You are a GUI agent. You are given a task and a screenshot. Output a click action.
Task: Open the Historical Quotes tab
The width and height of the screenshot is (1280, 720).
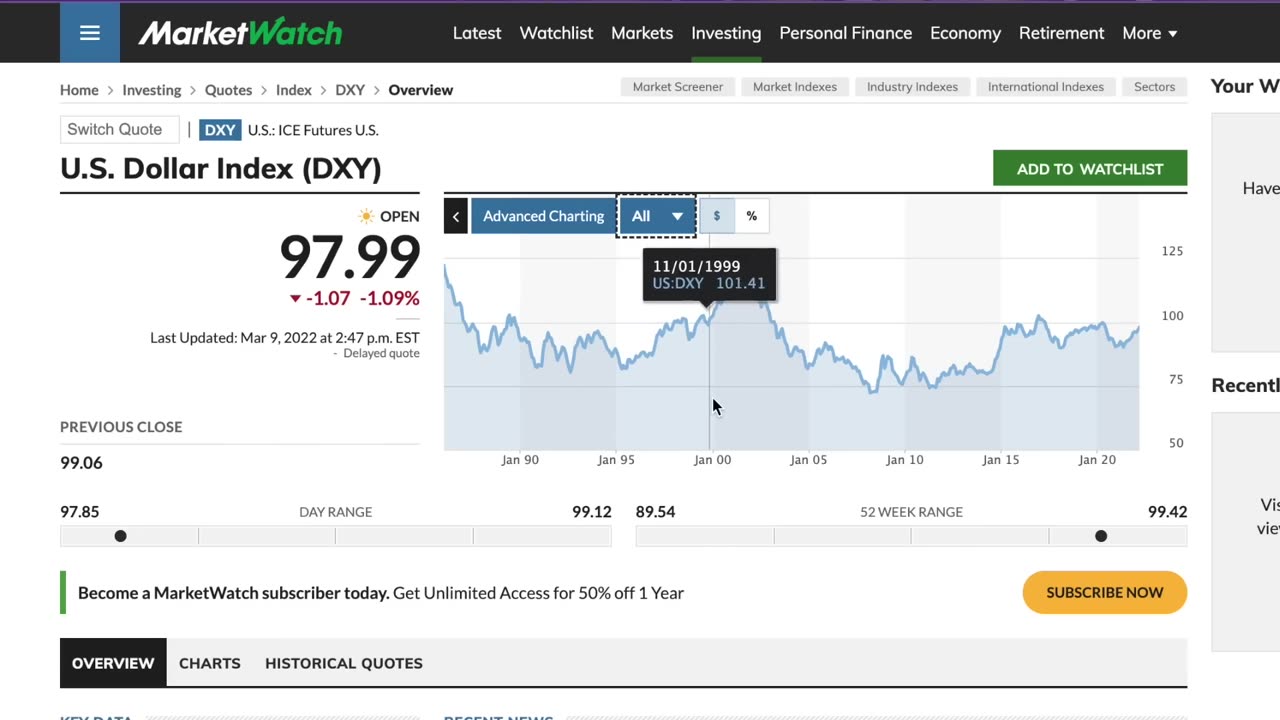coord(344,663)
